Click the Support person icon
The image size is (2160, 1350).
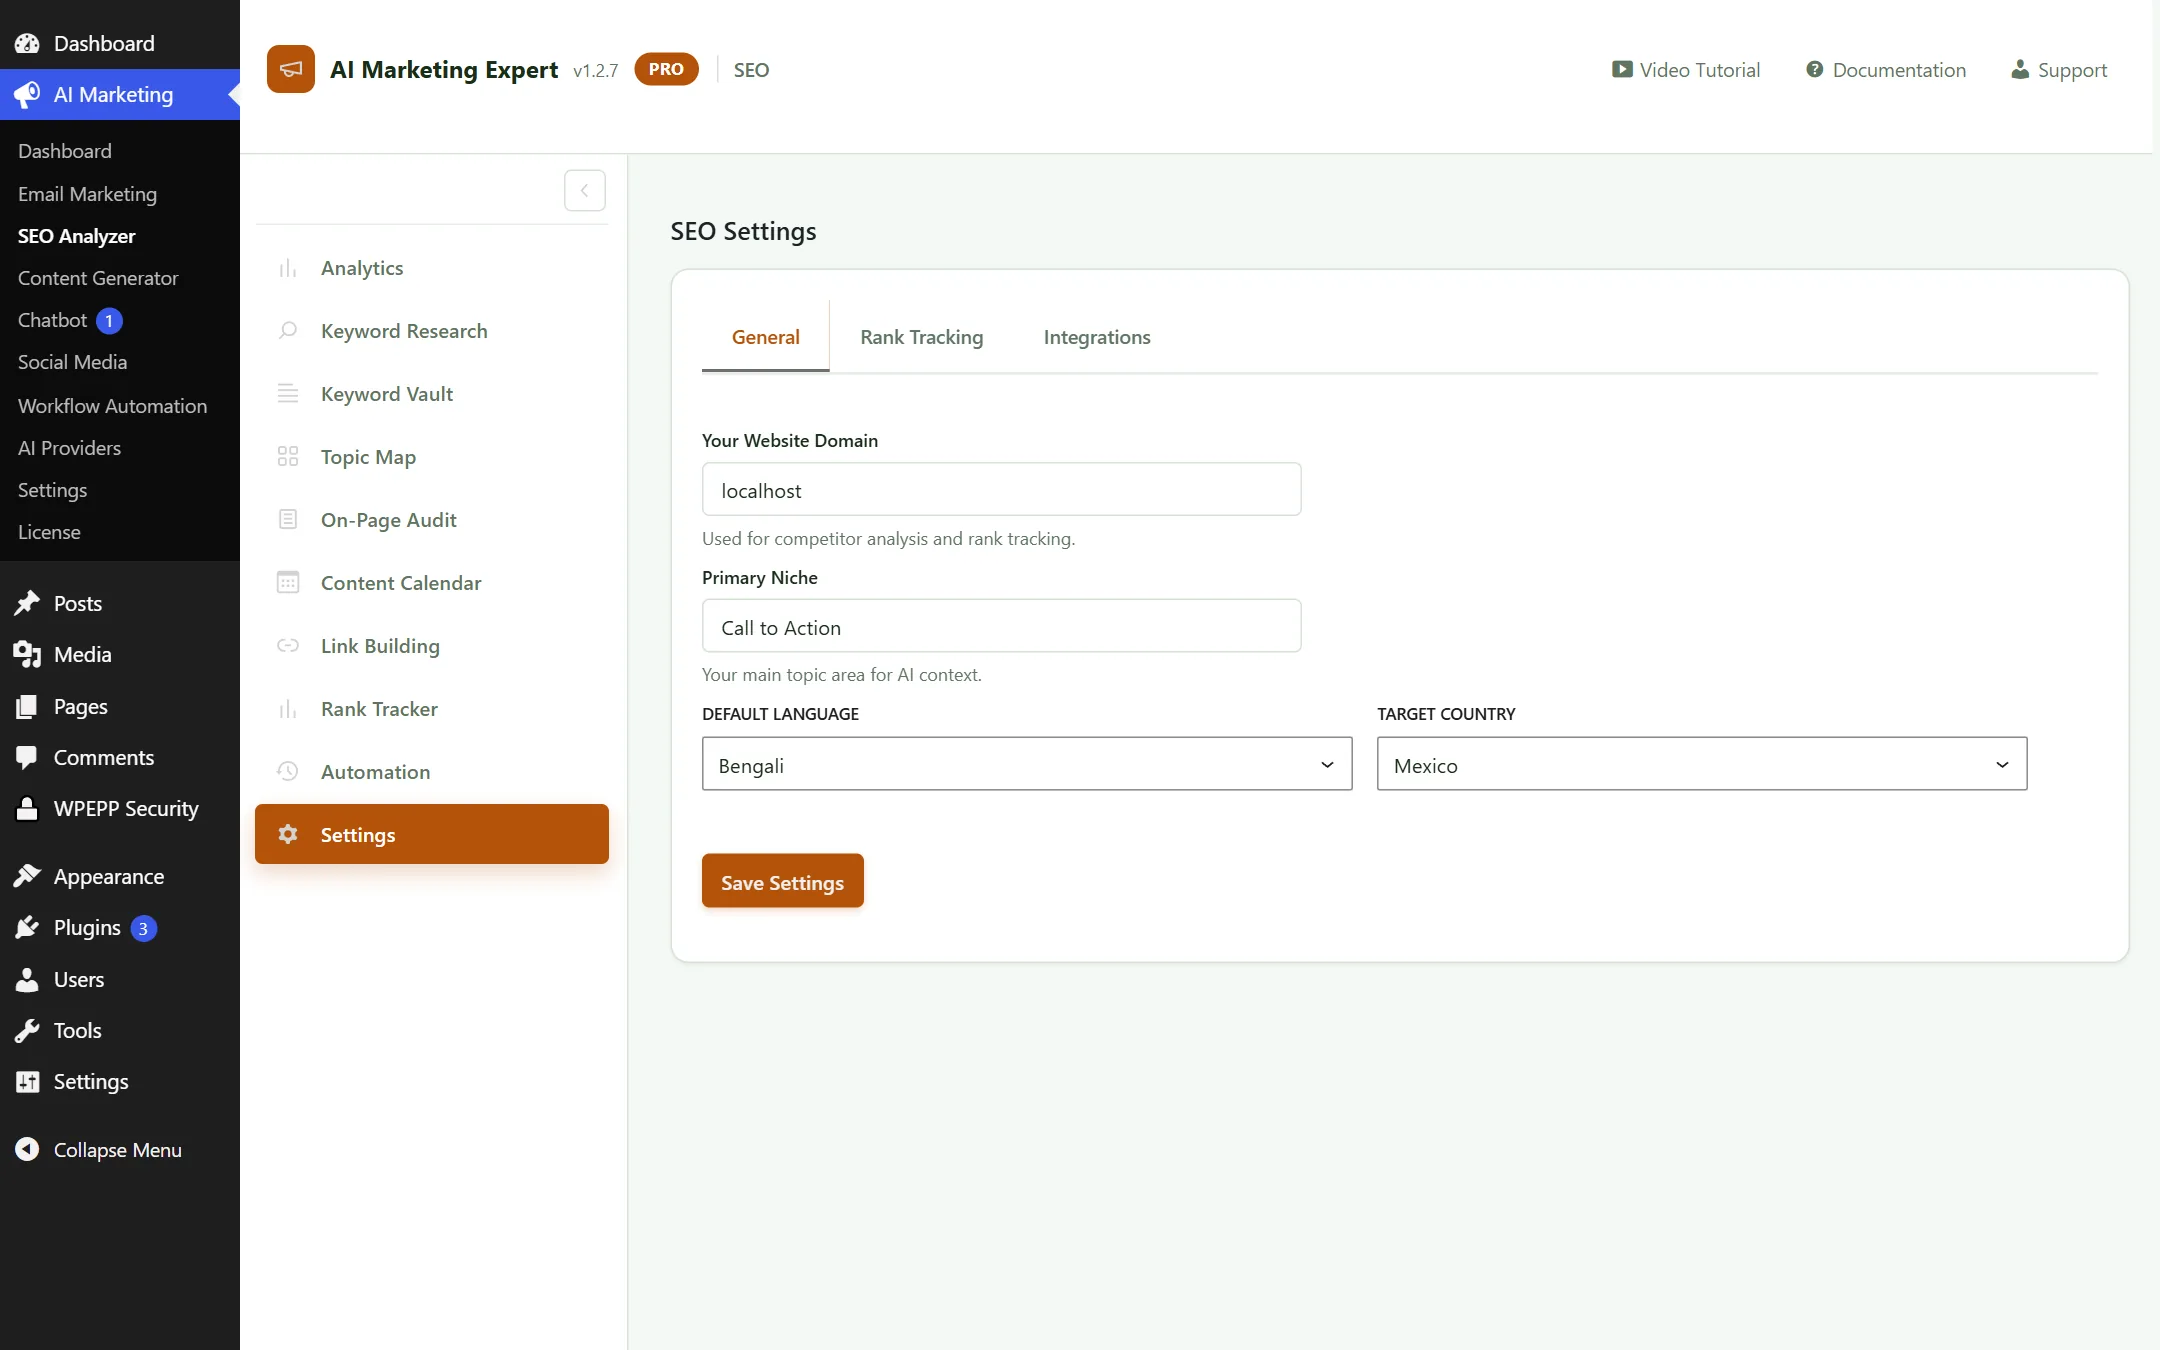[x=2020, y=69]
